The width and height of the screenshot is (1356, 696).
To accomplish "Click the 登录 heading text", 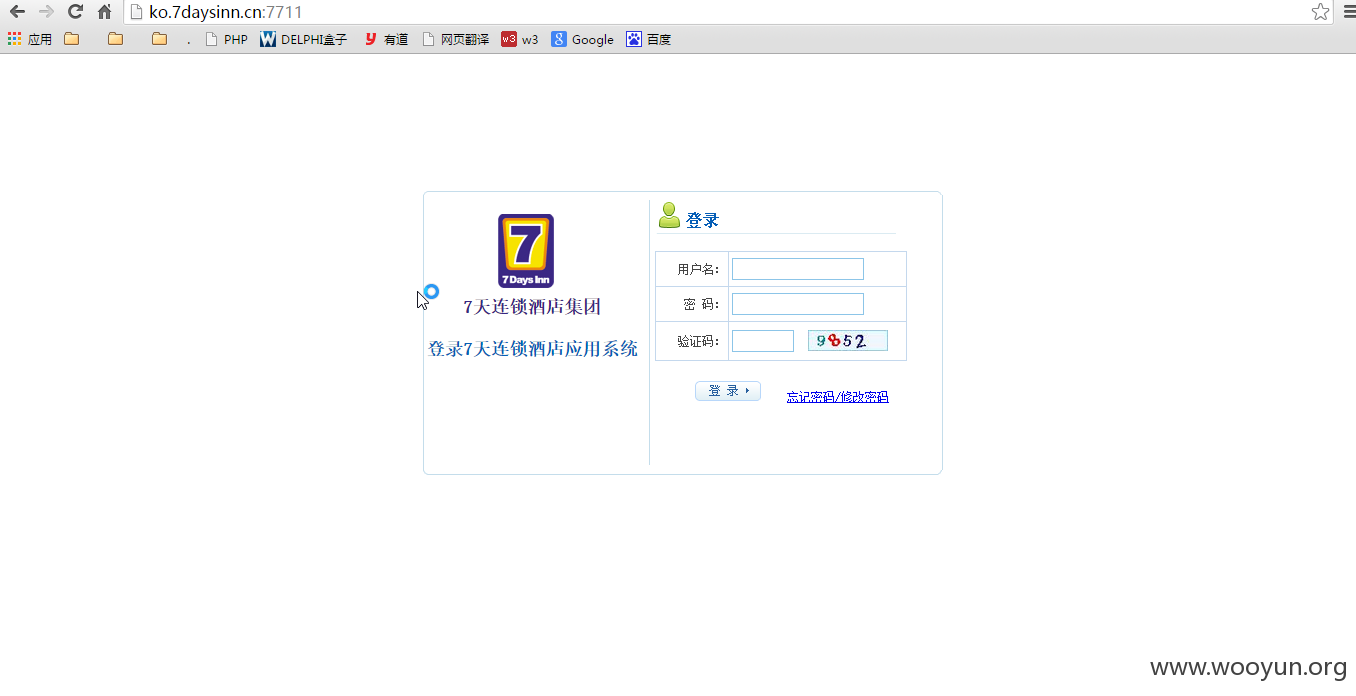I will [702, 220].
